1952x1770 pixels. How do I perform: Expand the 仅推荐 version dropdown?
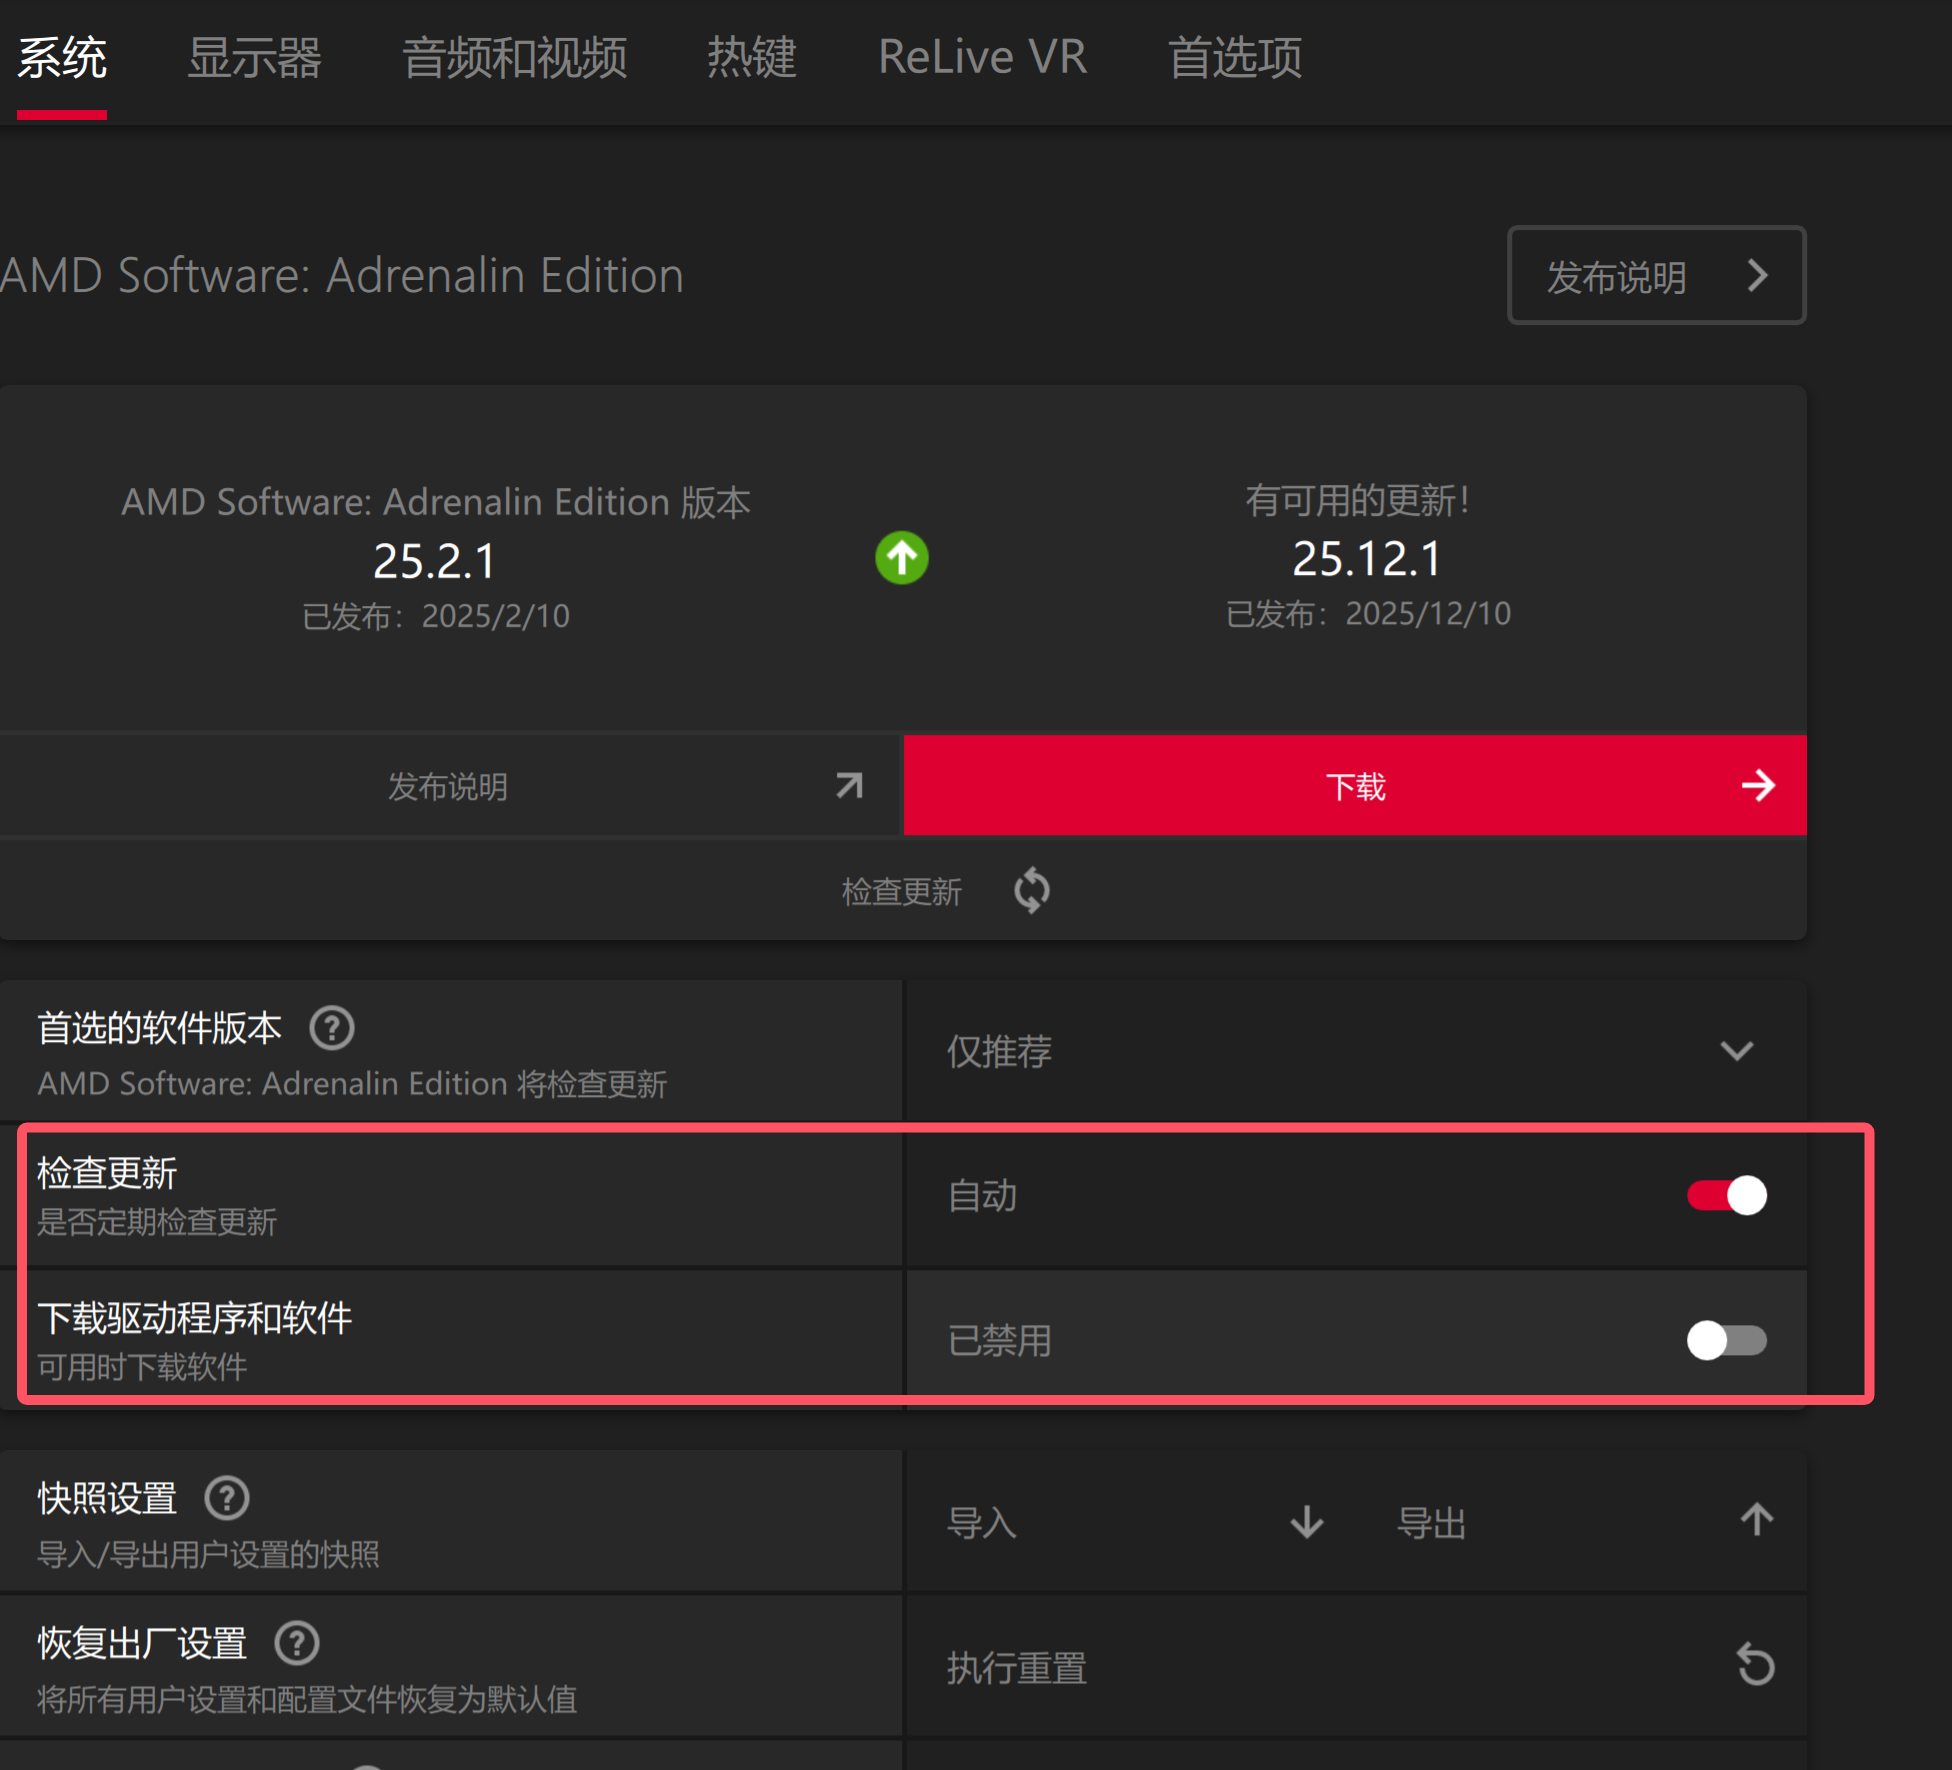coord(1356,1051)
